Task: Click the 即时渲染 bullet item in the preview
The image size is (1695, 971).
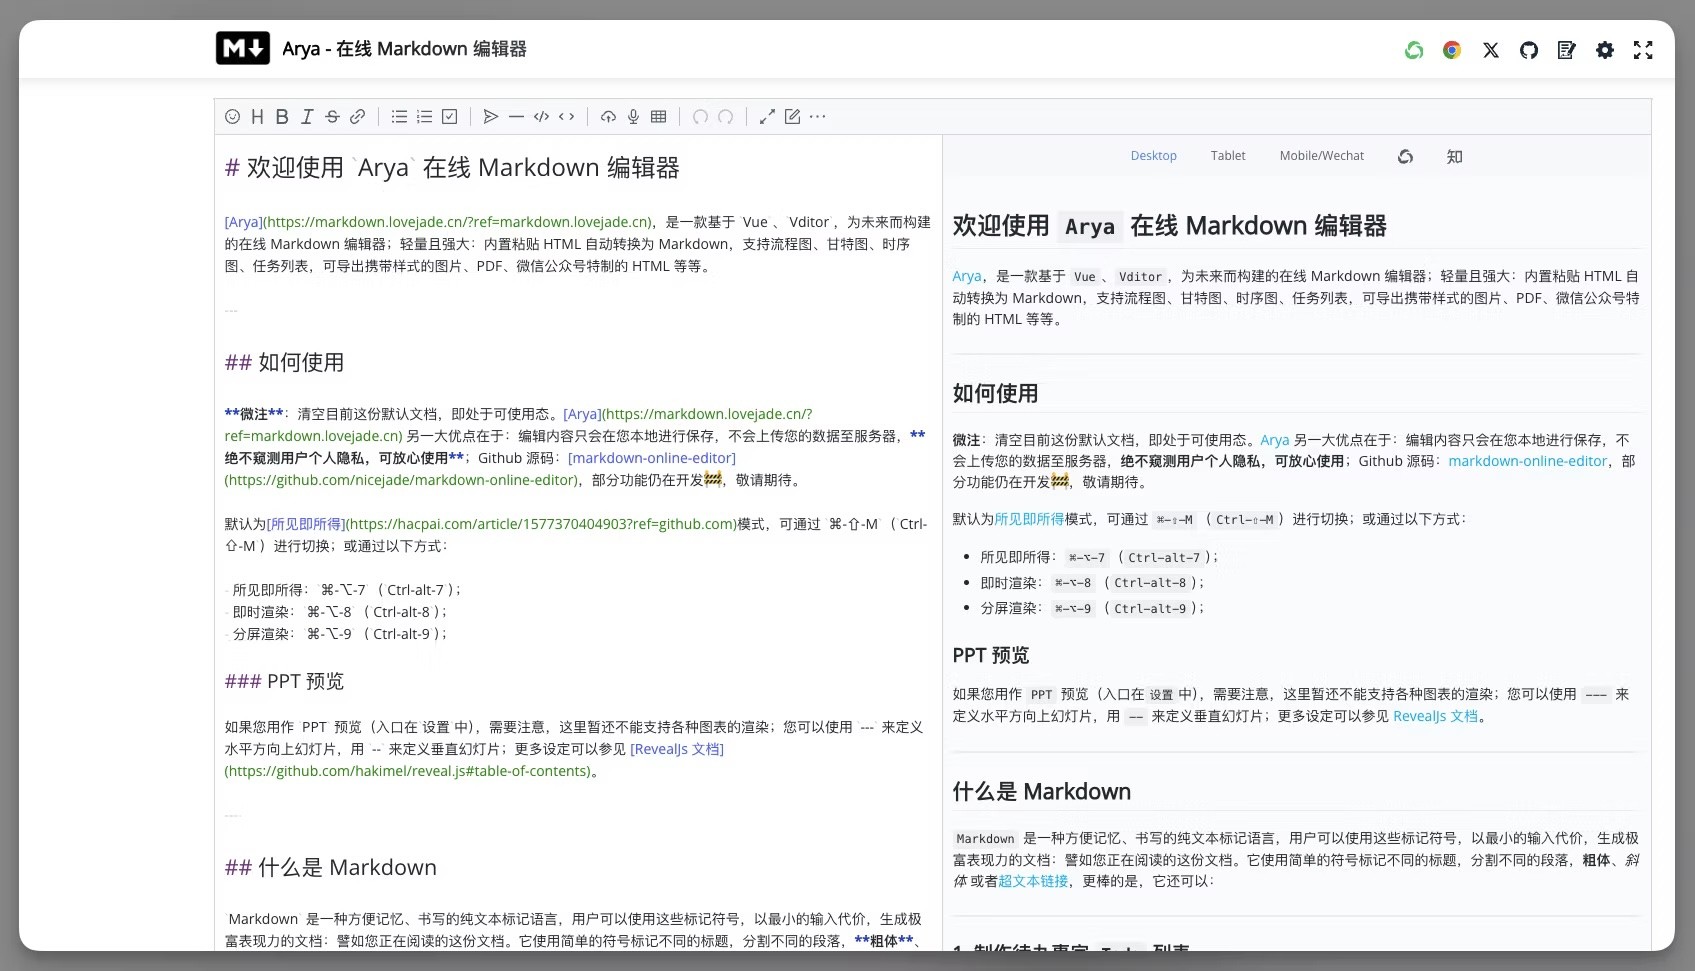Action: point(1092,583)
